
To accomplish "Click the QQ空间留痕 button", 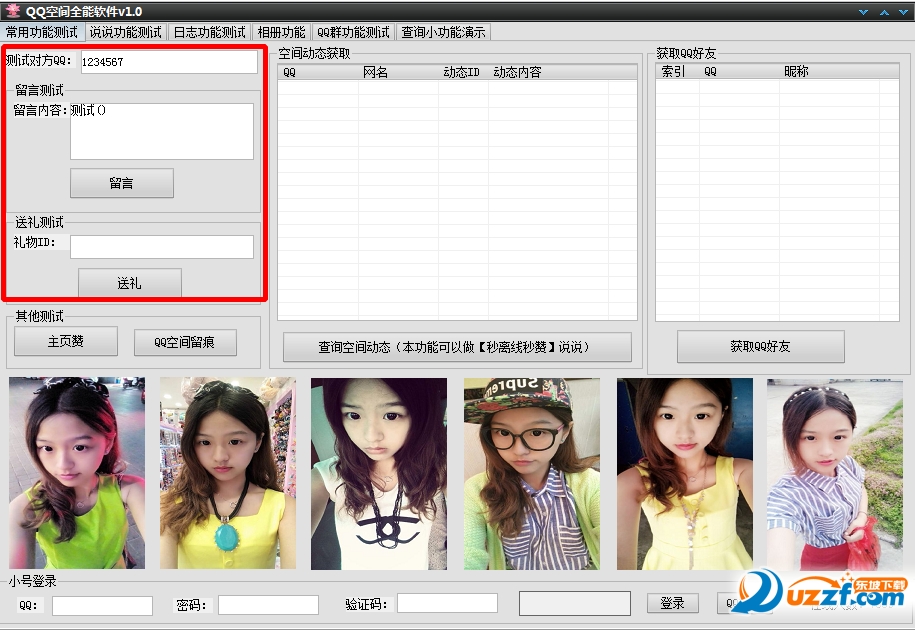I will click(x=185, y=342).
